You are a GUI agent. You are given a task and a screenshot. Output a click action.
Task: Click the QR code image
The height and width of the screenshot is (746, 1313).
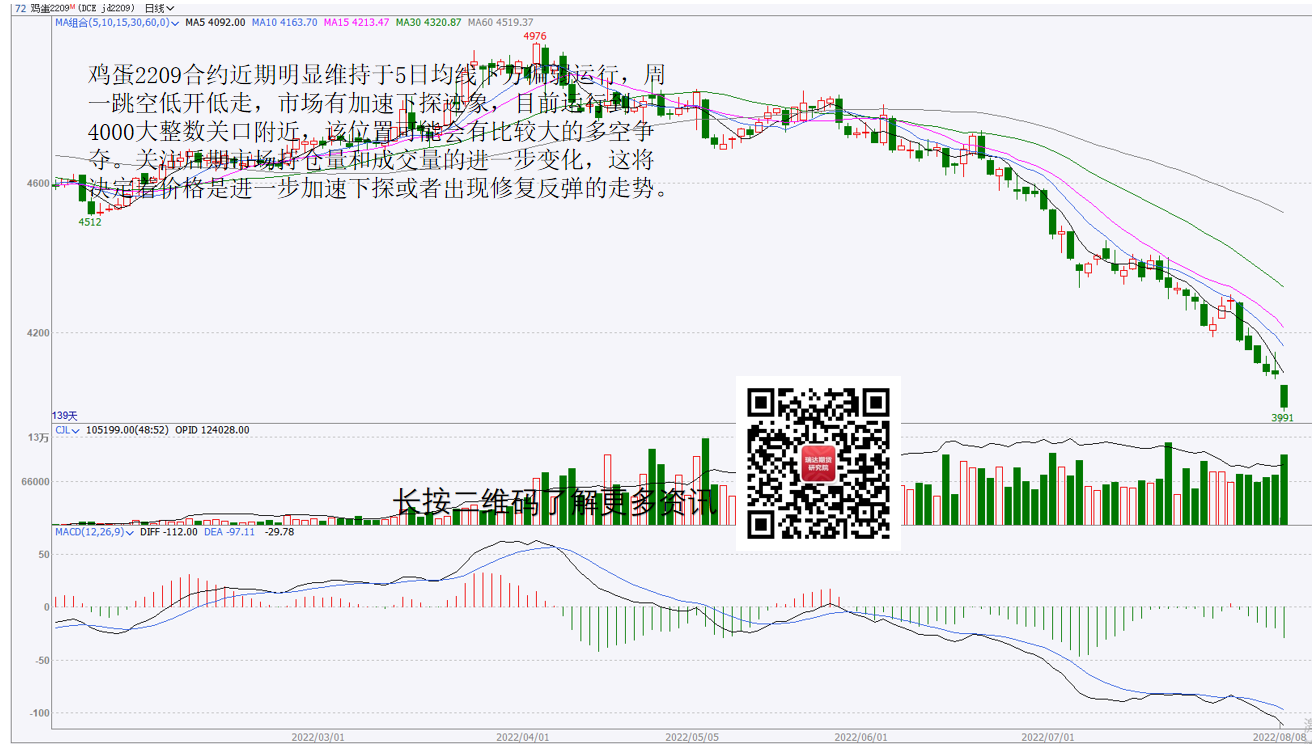(x=818, y=462)
